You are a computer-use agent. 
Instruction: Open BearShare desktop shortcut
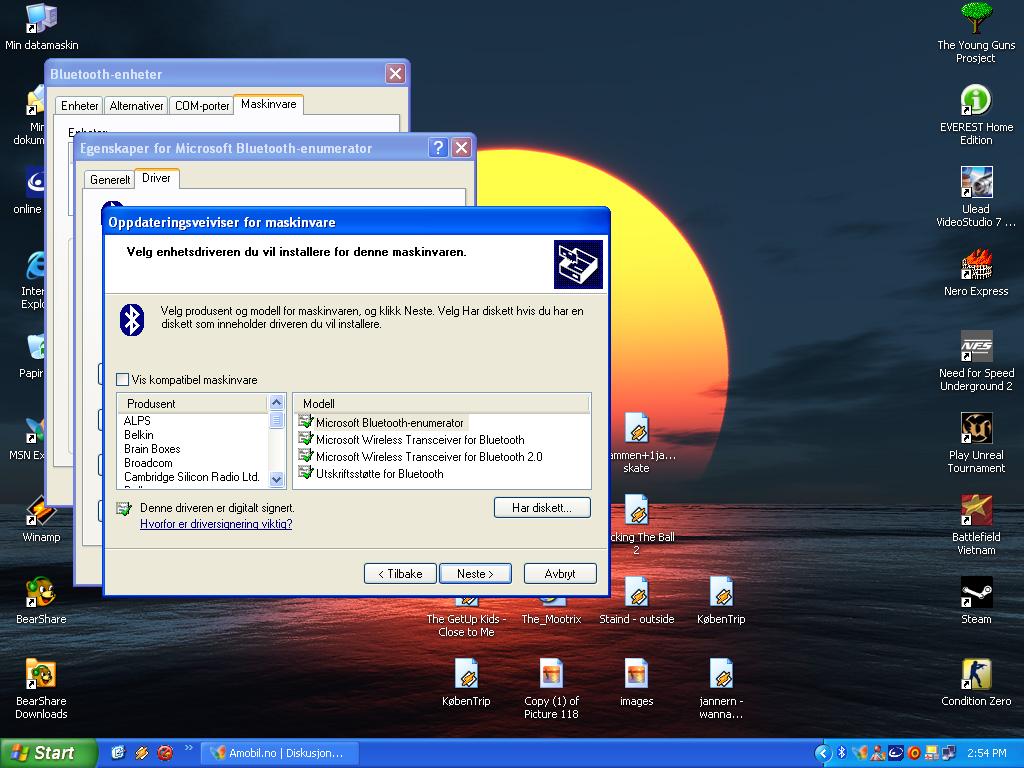pyautogui.click(x=41, y=601)
